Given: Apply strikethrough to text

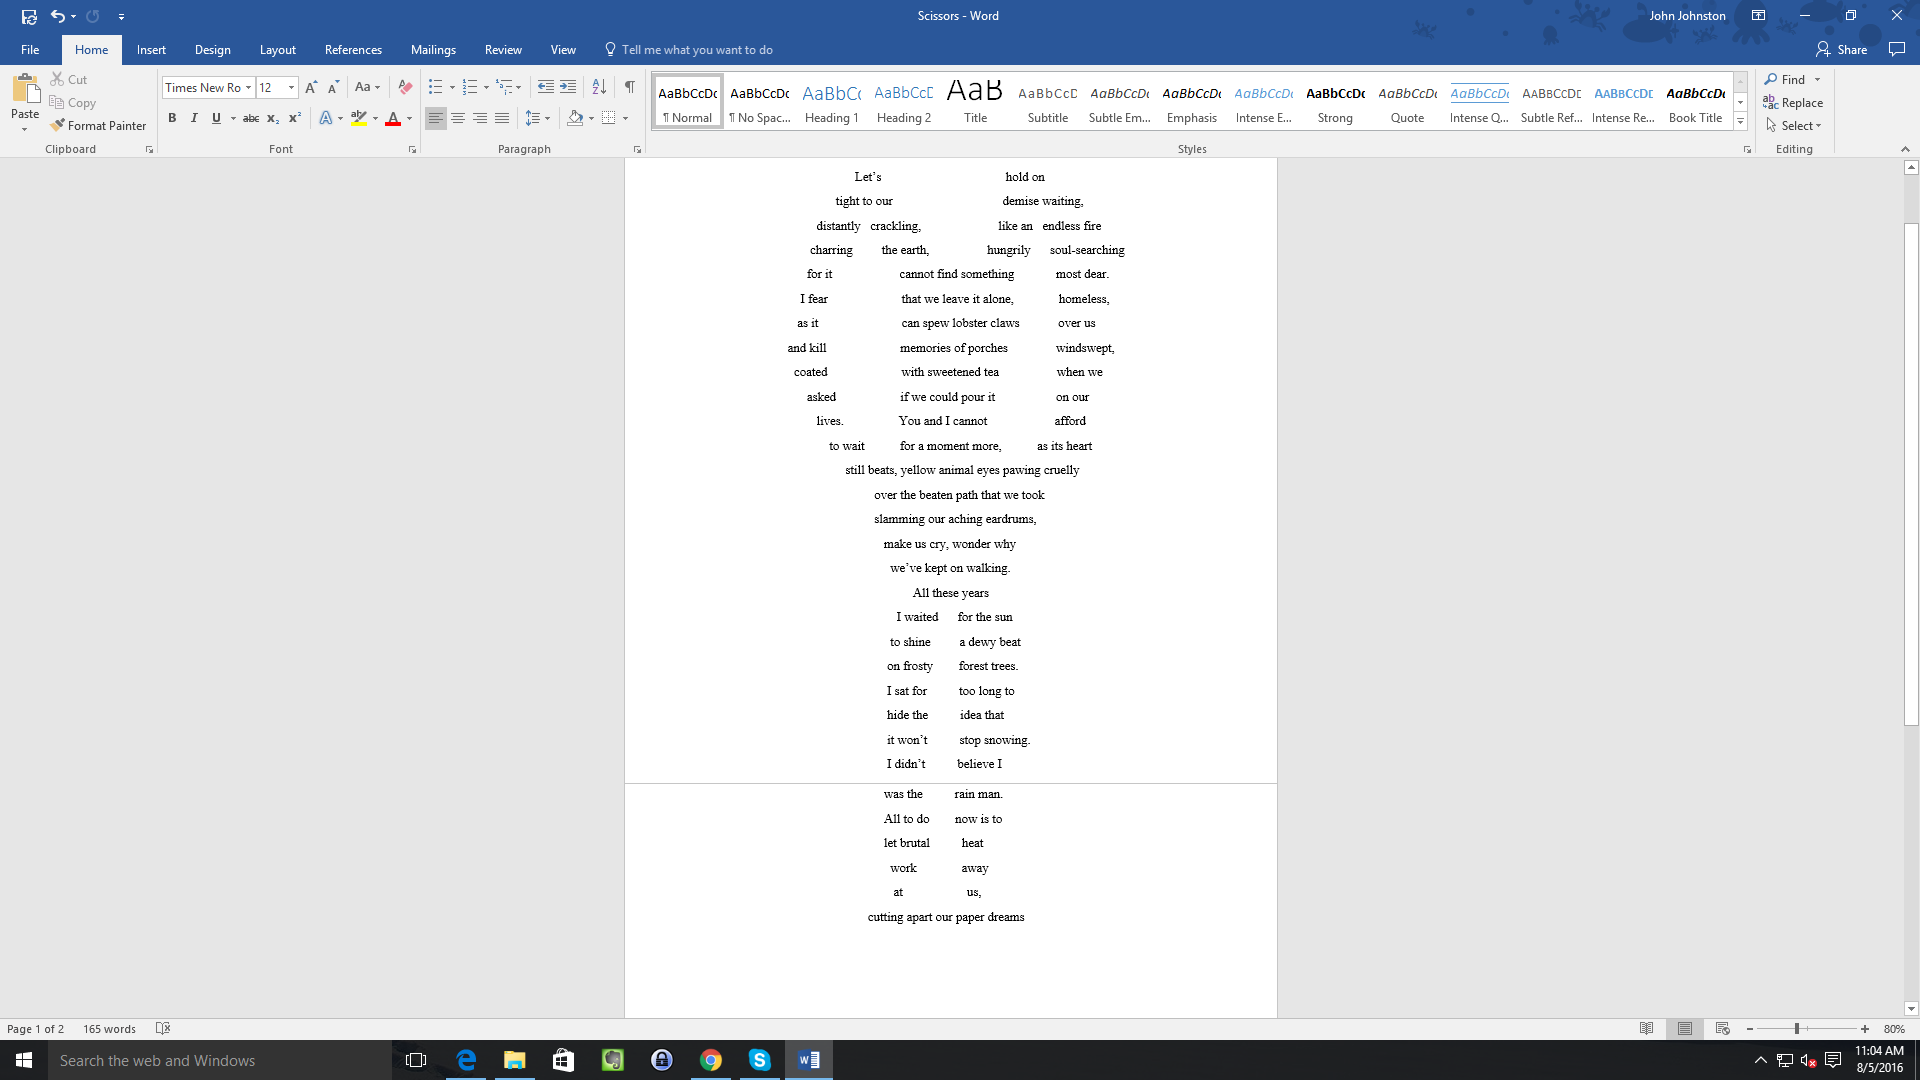Looking at the screenshot, I should pos(251,118).
